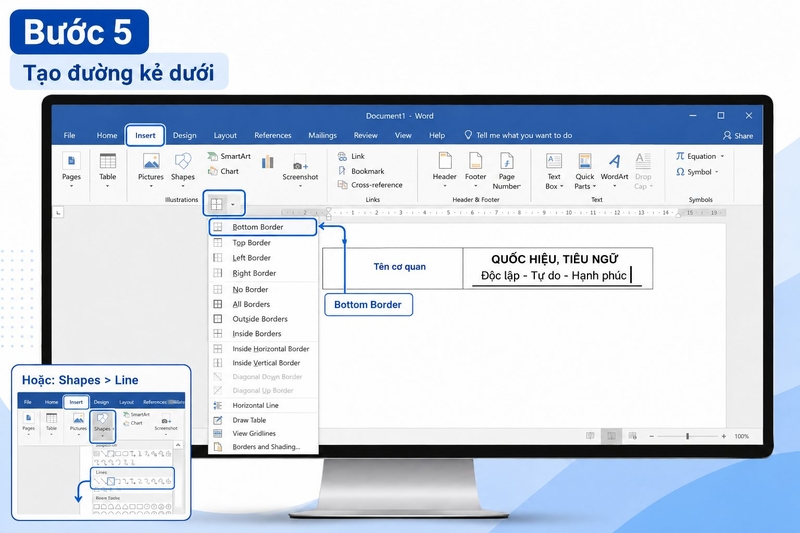Open Borders and Shading dialog
800x533 pixels.
pos(263,447)
